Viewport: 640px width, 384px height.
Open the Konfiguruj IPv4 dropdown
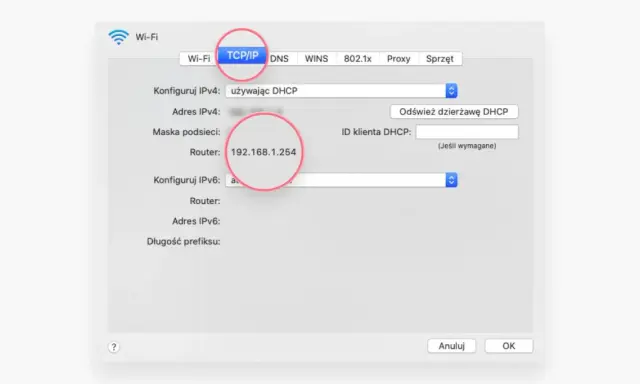[341, 91]
